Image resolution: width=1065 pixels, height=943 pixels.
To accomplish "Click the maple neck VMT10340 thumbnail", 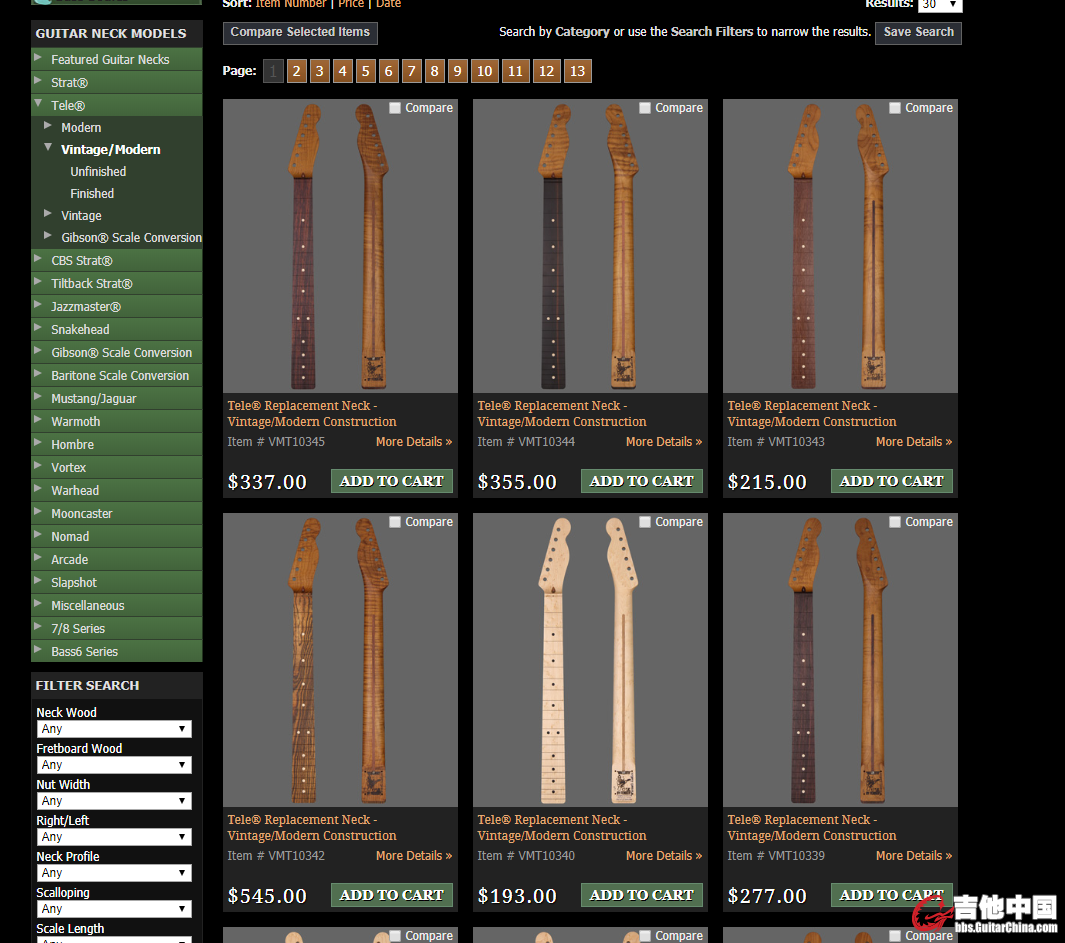I will (x=590, y=660).
